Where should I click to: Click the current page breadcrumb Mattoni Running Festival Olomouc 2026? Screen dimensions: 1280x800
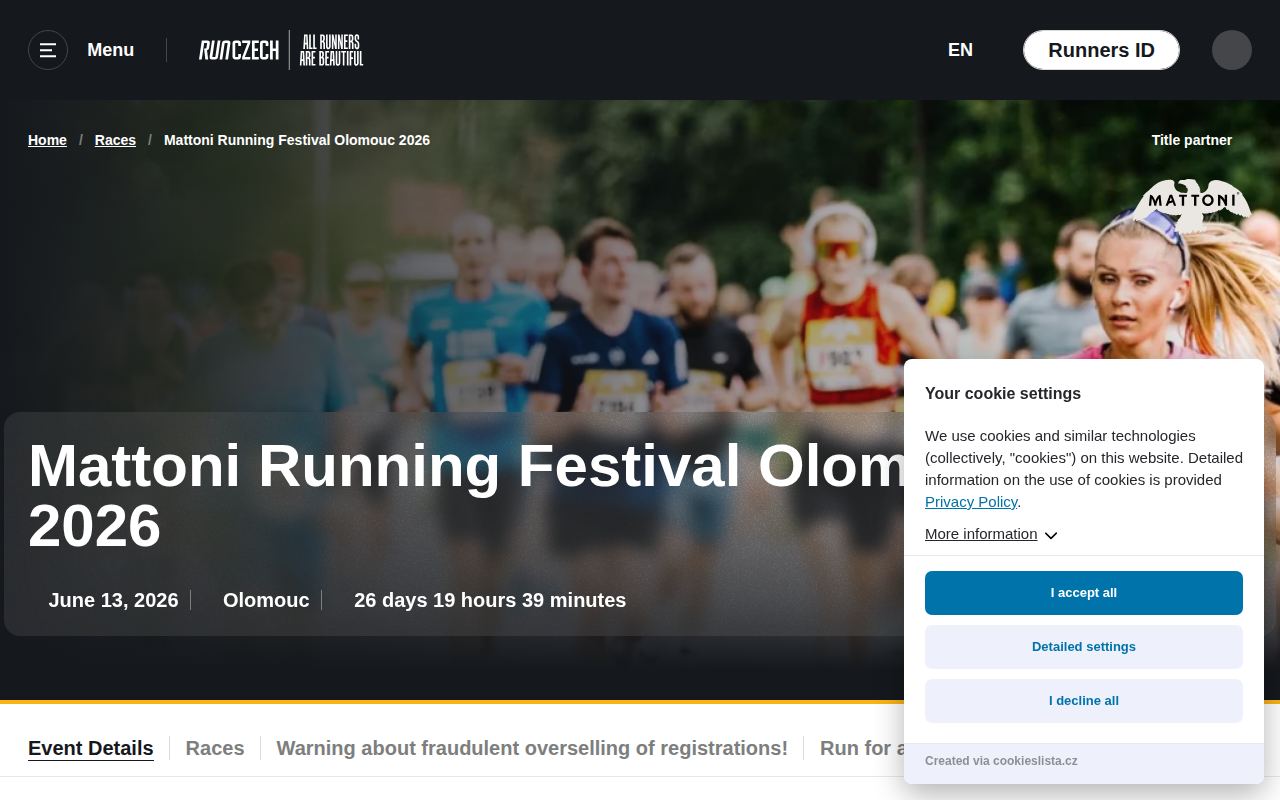tap(297, 140)
